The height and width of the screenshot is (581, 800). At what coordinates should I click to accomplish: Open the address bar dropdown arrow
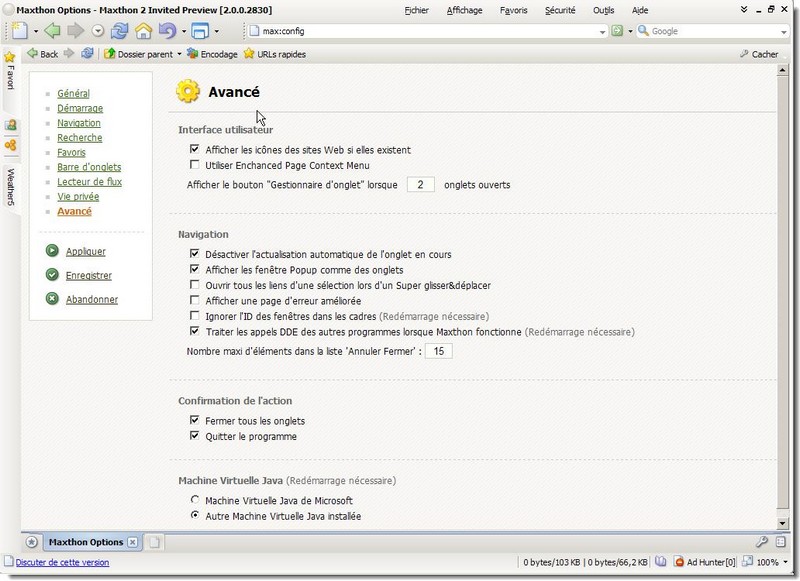(603, 32)
